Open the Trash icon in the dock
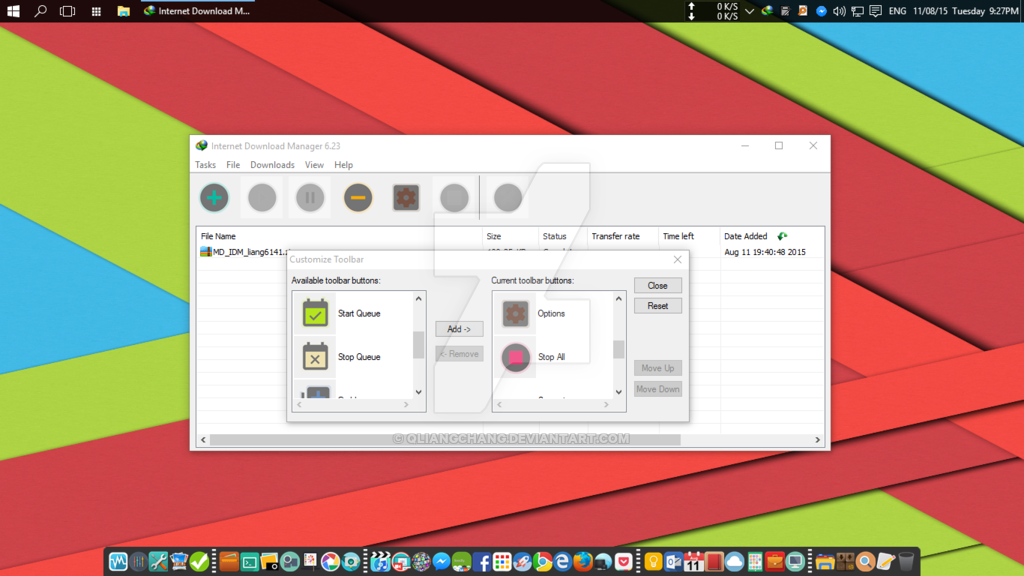This screenshot has width=1024, height=576. point(906,562)
